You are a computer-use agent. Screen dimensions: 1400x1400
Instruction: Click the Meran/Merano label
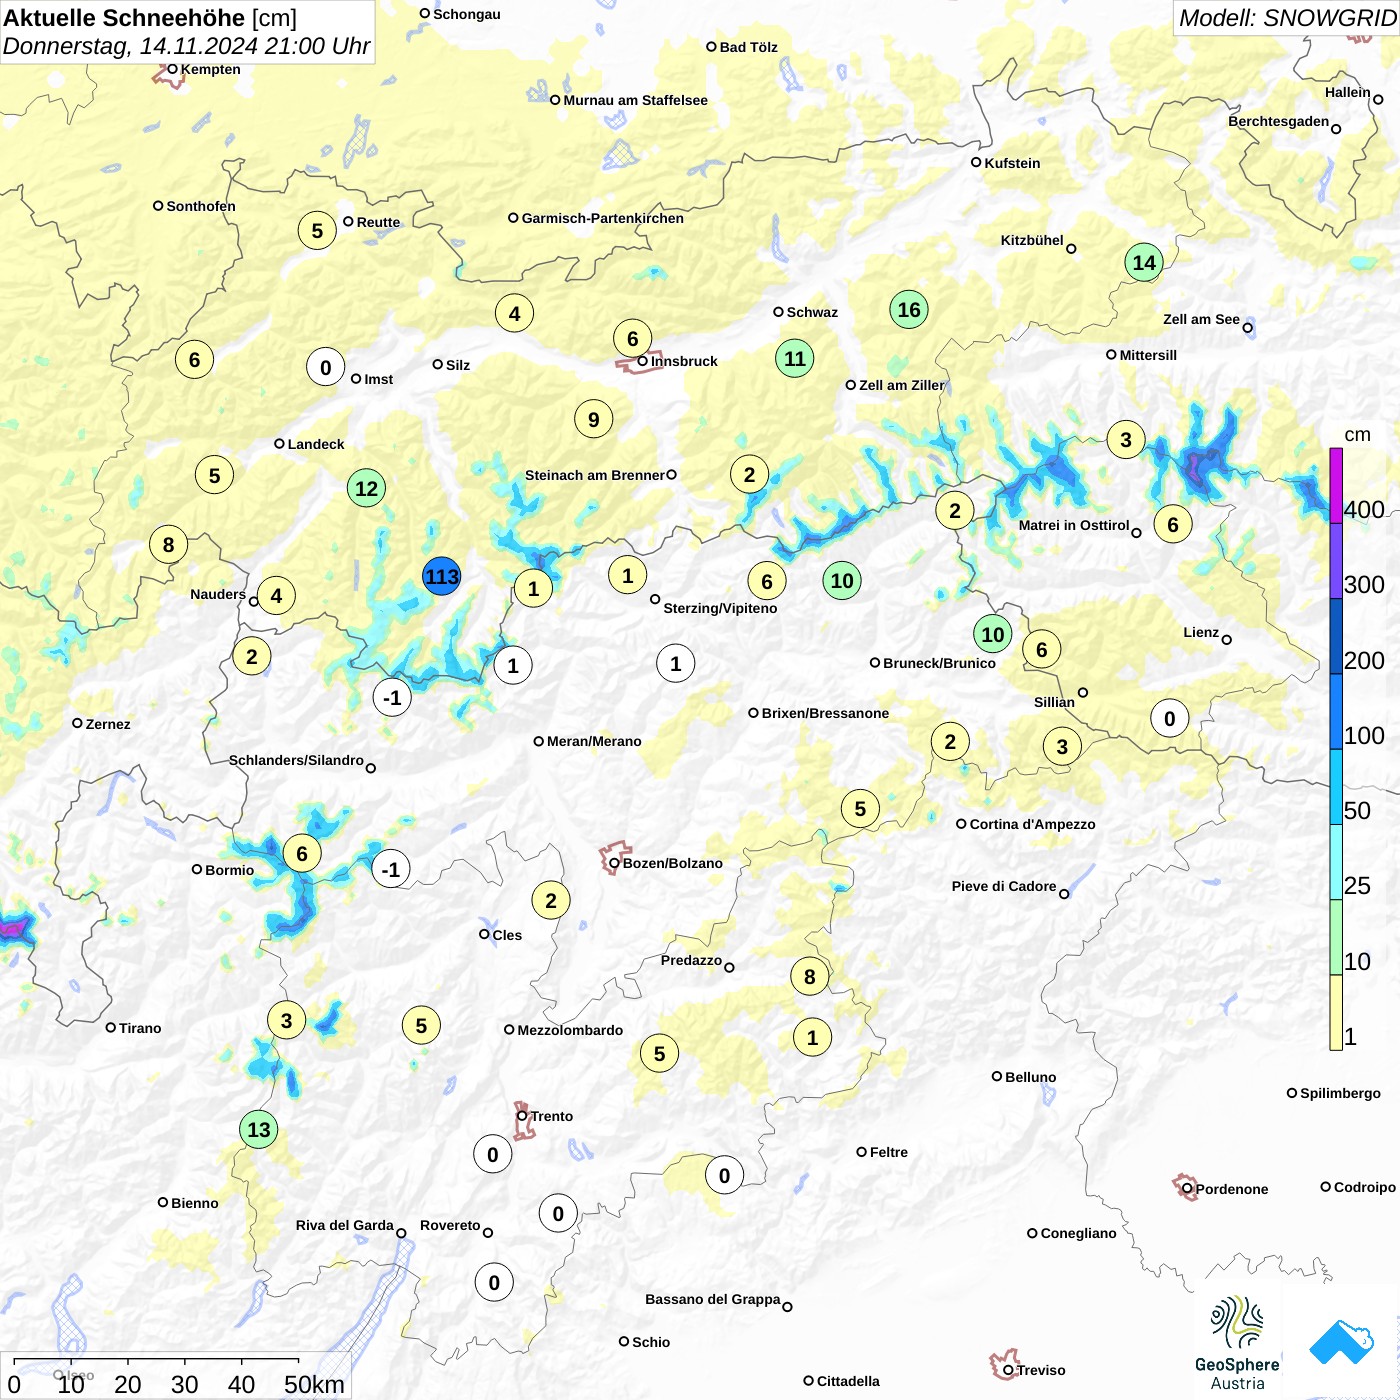[x=594, y=741]
